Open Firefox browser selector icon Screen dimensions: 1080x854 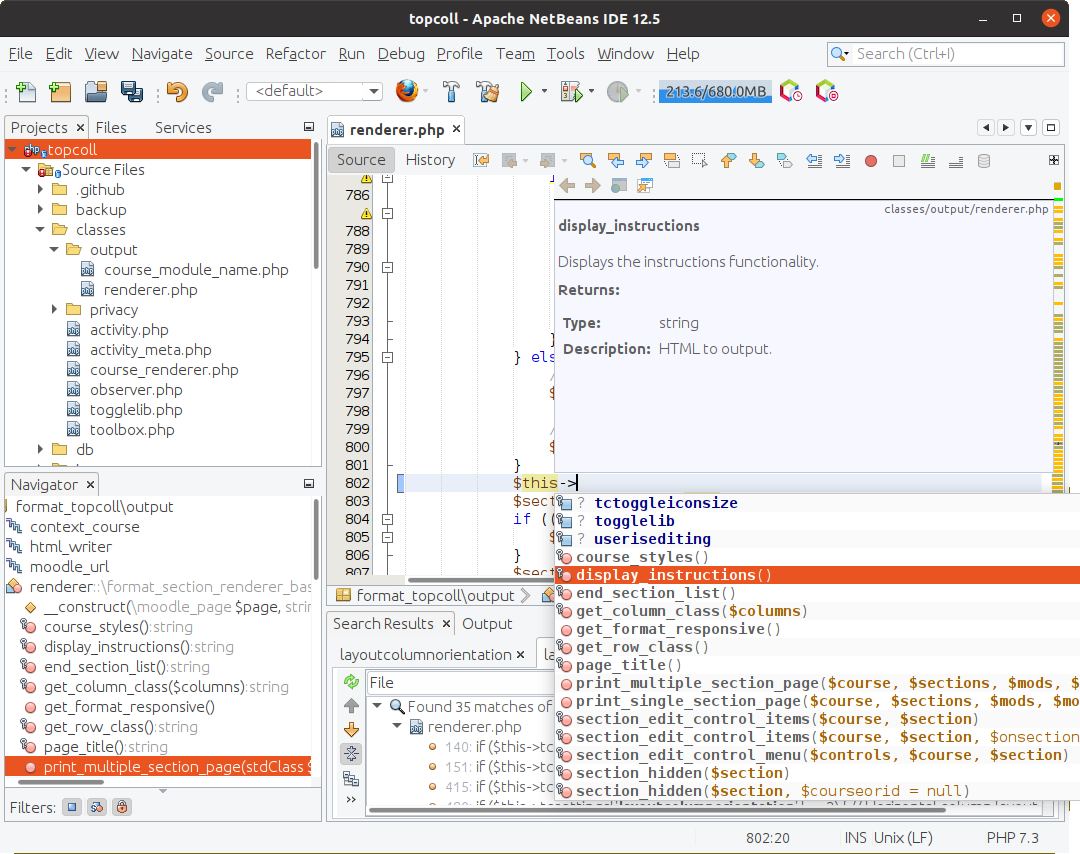click(405, 92)
